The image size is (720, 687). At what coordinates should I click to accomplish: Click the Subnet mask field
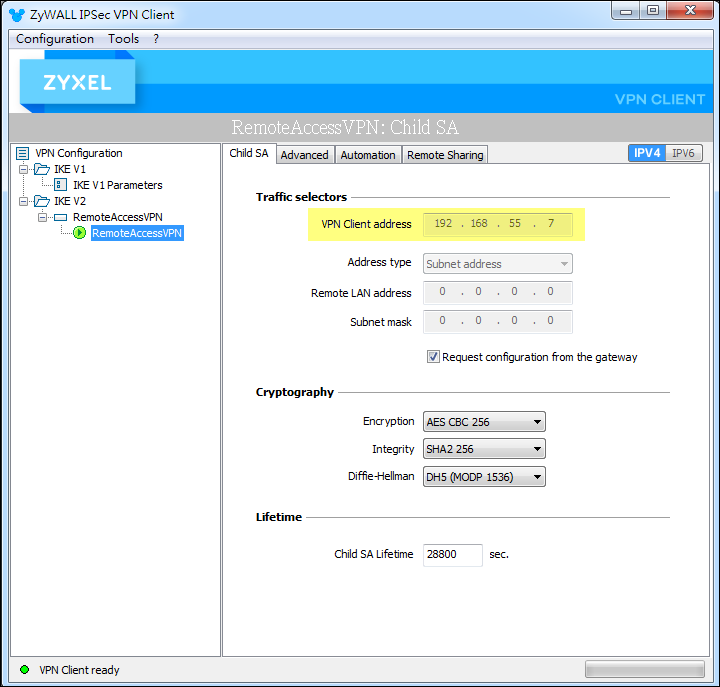tap(498, 321)
